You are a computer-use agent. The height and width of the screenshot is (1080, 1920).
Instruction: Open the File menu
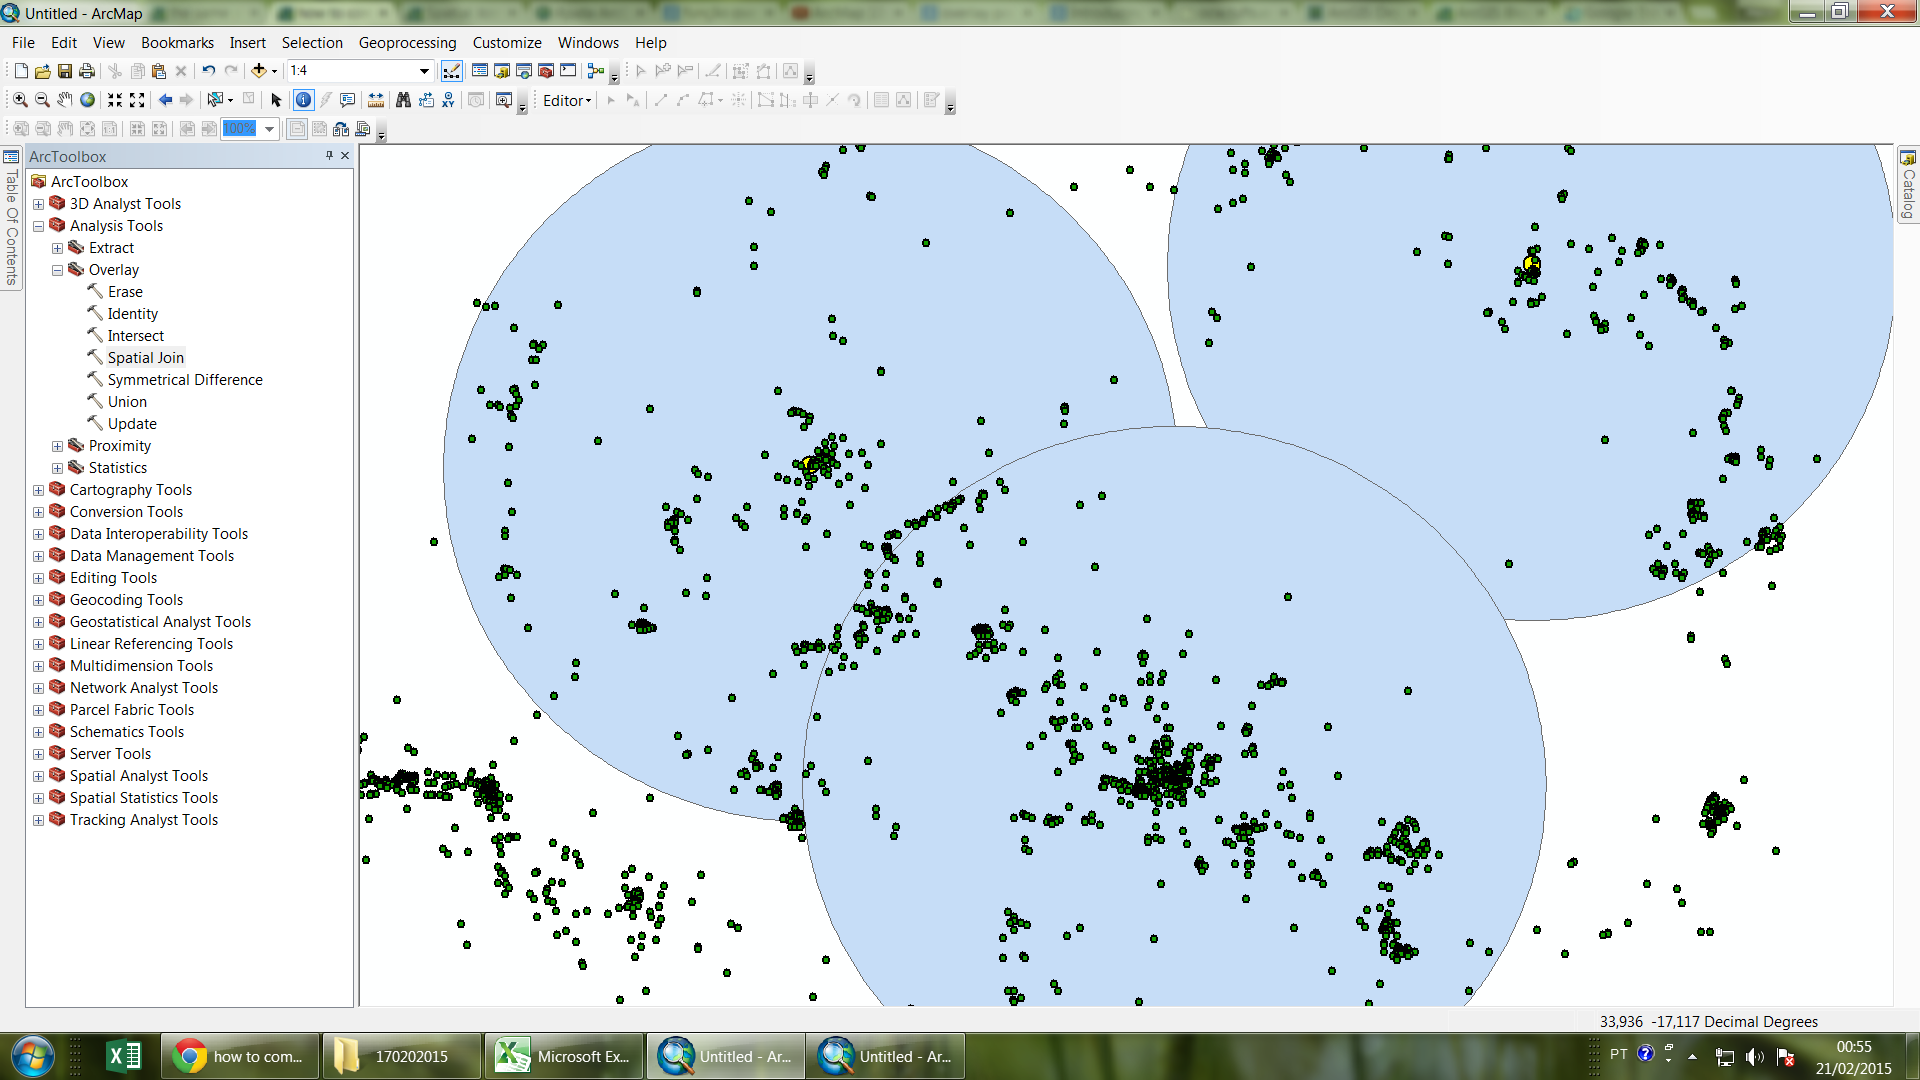point(23,43)
